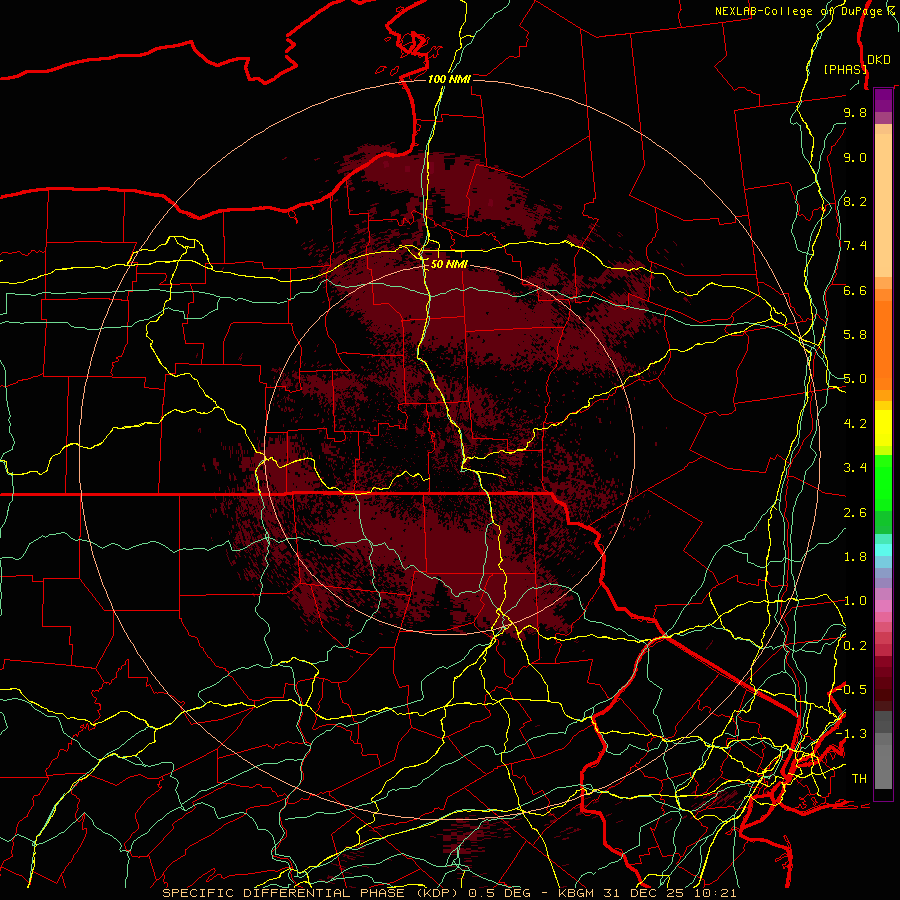This screenshot has height=900, width=900.
Task: Click the 1.8 value on the legend
Action: tap(855, 557)
